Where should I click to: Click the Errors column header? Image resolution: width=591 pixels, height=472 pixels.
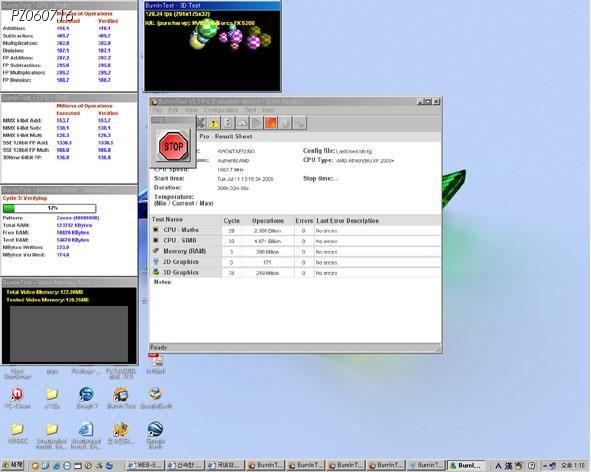tap(304, 221)
